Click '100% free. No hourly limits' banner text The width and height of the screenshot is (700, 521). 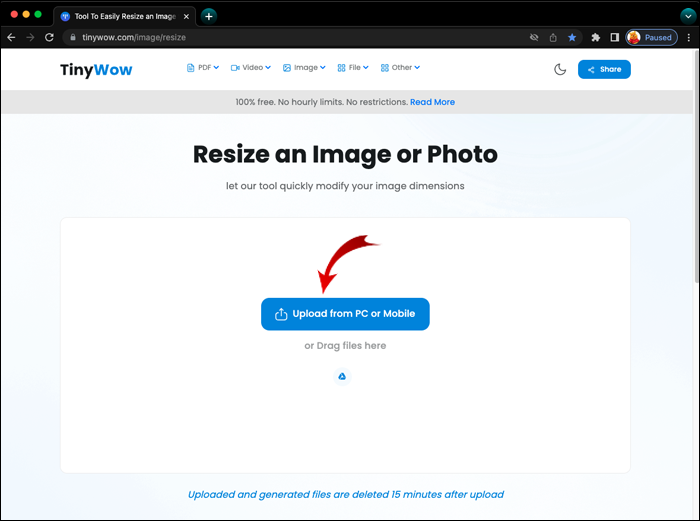point(322,102)
